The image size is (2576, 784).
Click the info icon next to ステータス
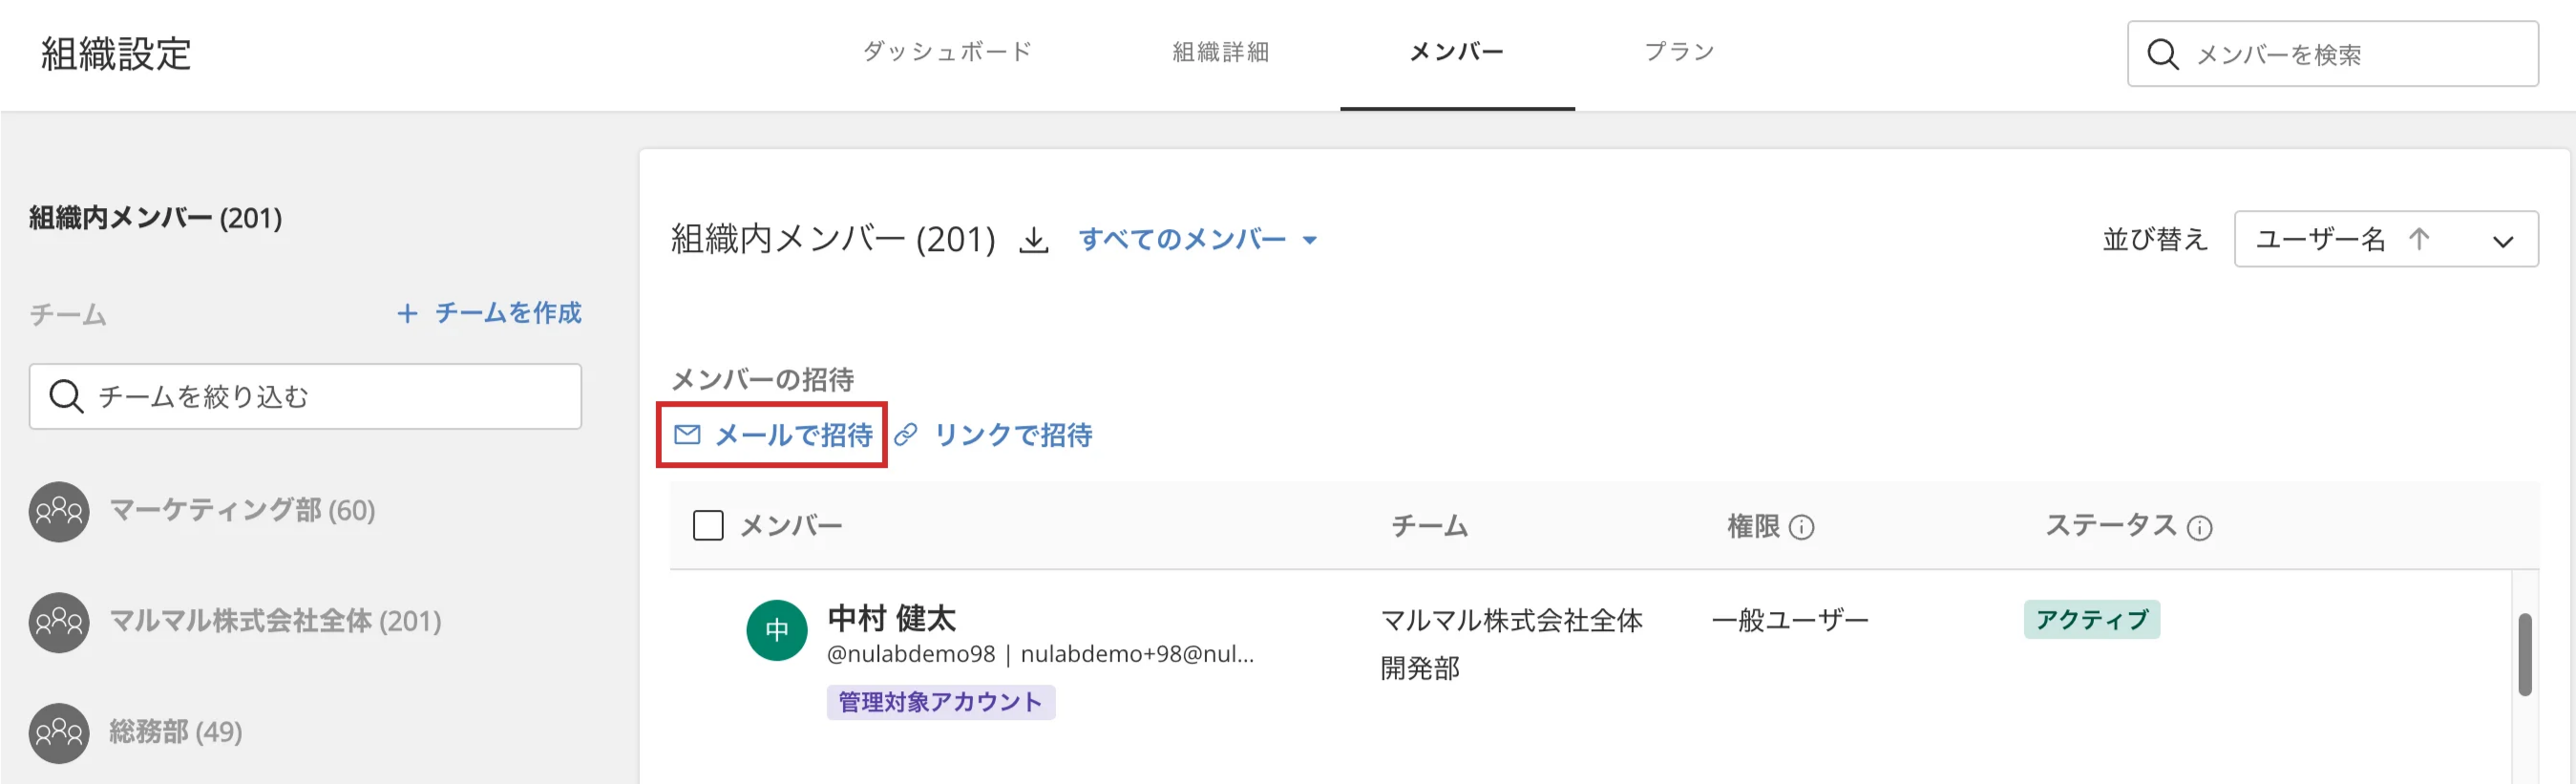(x=2199, y=527)
